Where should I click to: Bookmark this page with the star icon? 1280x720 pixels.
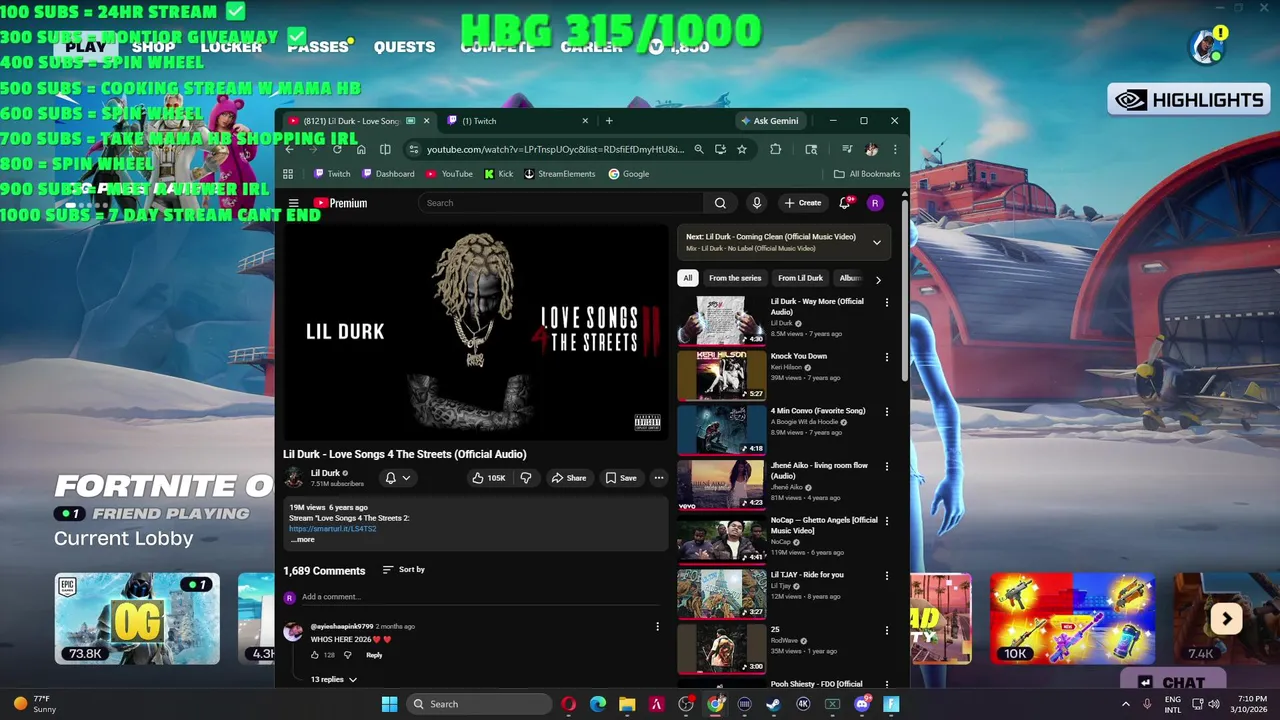742,149
